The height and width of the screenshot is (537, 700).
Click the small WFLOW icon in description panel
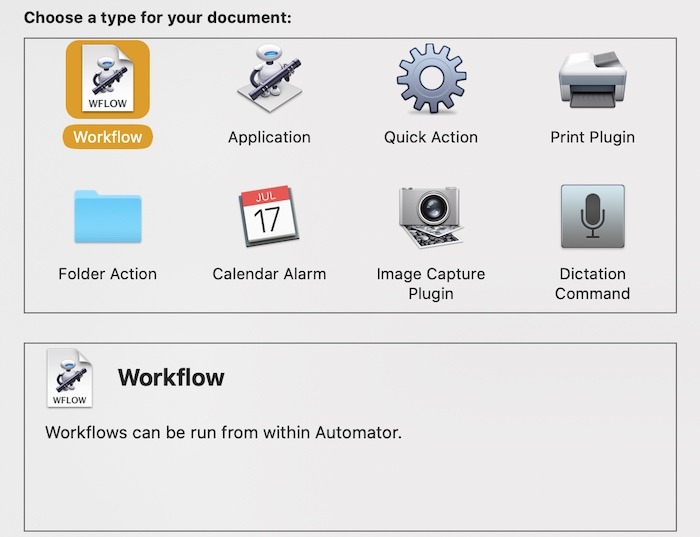coord(70,378)
